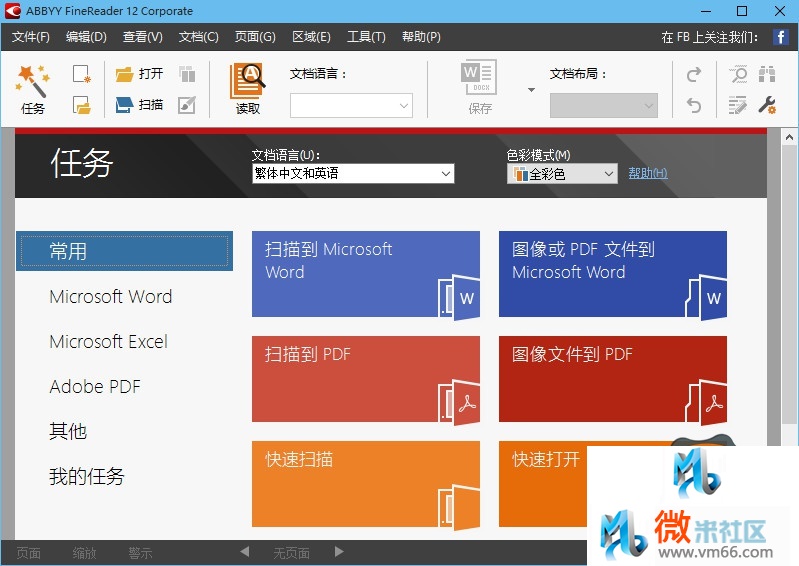
Task: Click the image edit icon next to 扫描
Action: point(187,105)
